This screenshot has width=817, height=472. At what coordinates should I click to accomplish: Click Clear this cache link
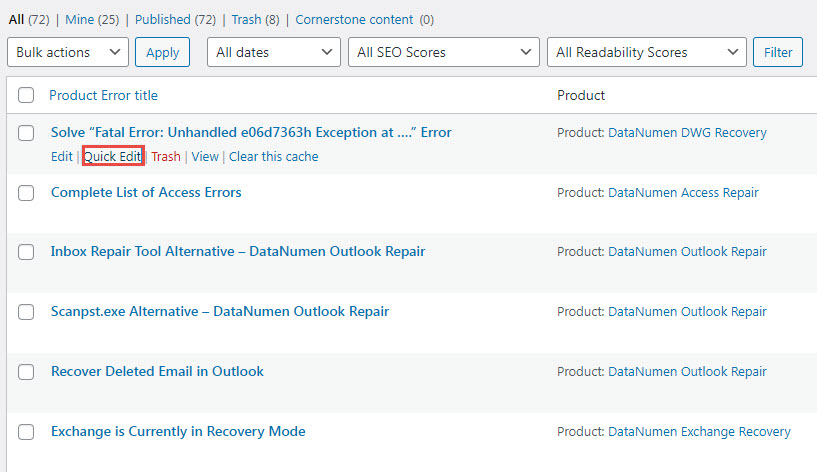(274, 156)
